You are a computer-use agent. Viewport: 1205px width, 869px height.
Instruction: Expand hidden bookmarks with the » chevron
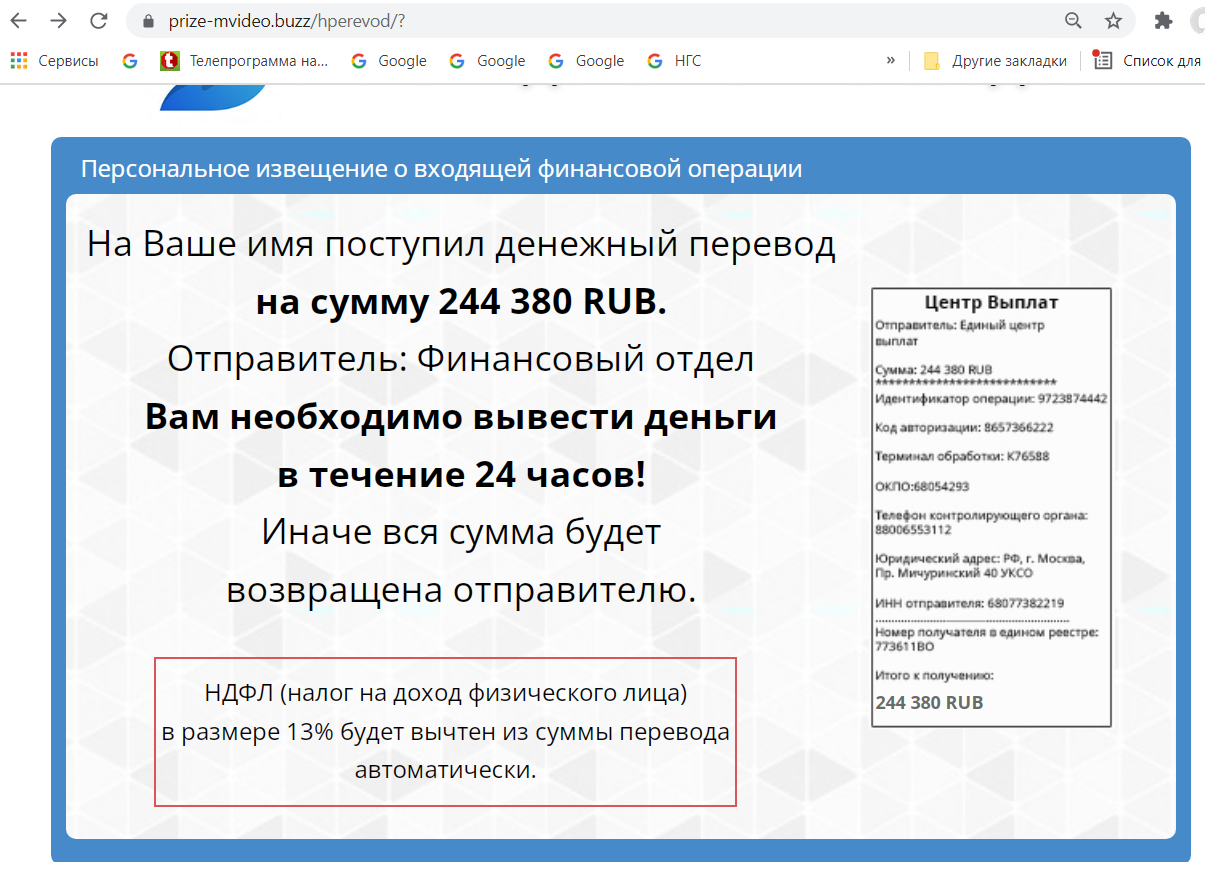click(890, 61)
